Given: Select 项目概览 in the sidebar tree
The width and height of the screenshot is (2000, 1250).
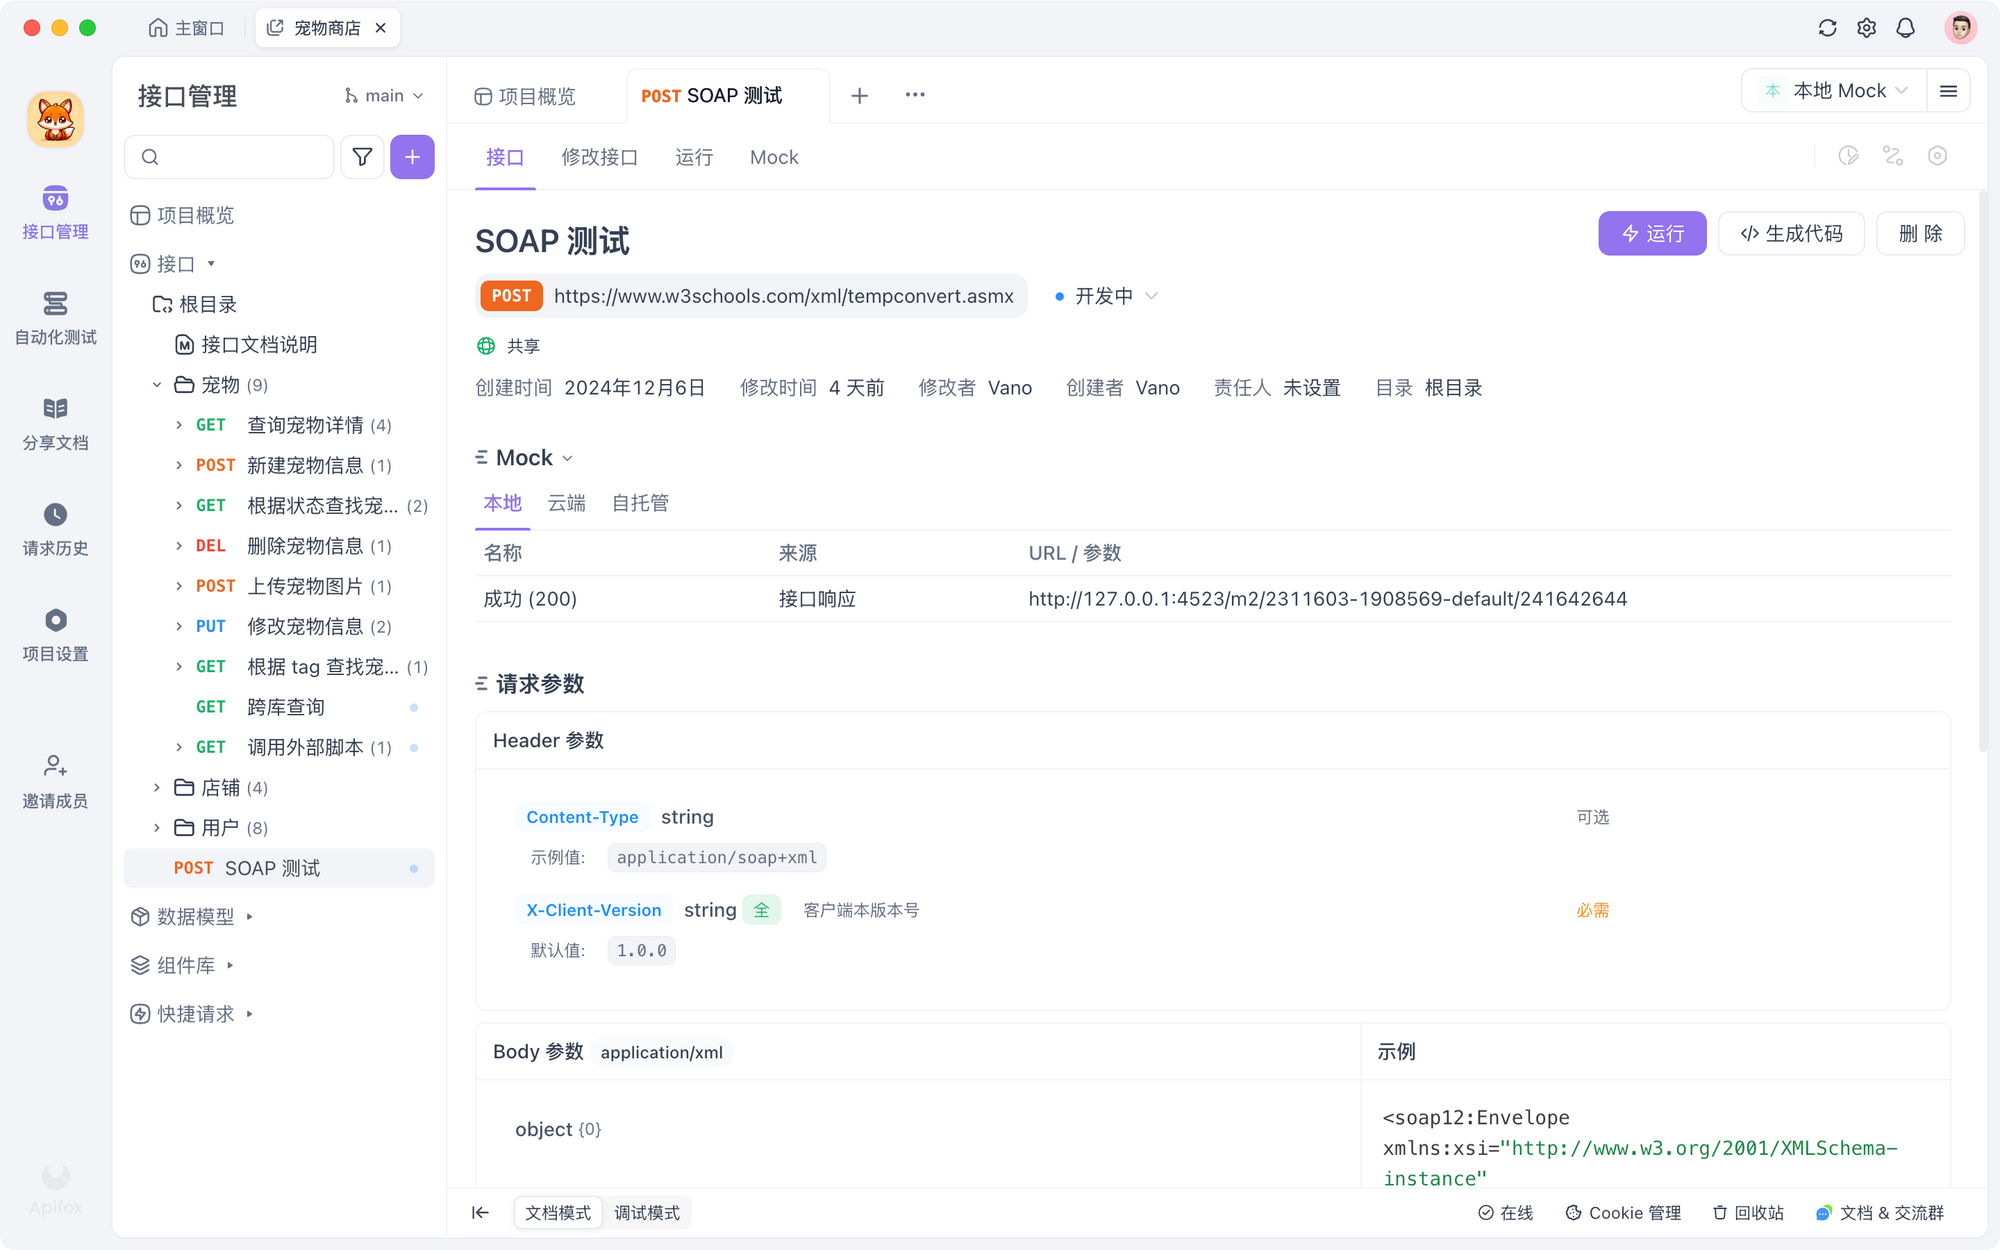Looking at the screenshot, I should pos(183,216).
